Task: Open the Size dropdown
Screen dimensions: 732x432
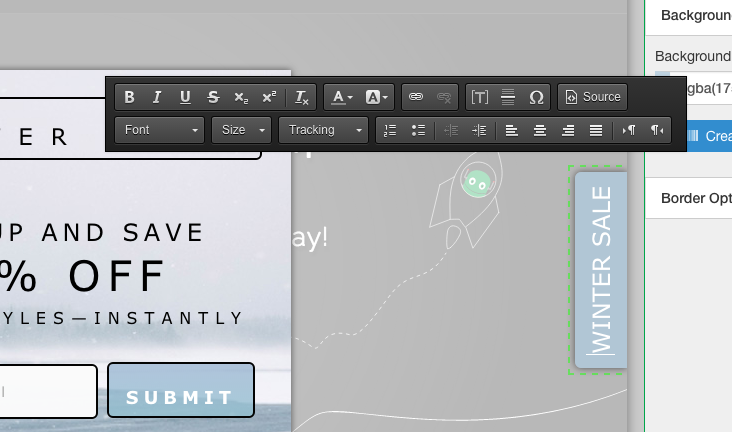Action: click(242, 130)
